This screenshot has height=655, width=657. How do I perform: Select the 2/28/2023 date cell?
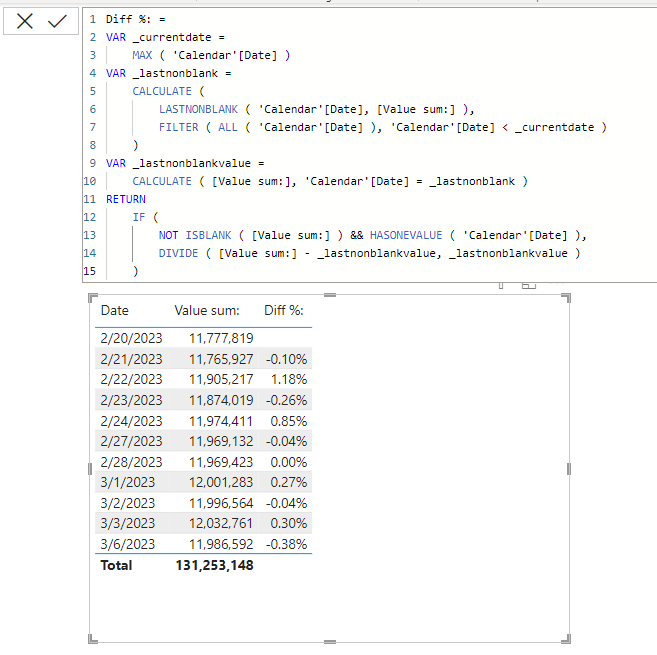point(131,462)
